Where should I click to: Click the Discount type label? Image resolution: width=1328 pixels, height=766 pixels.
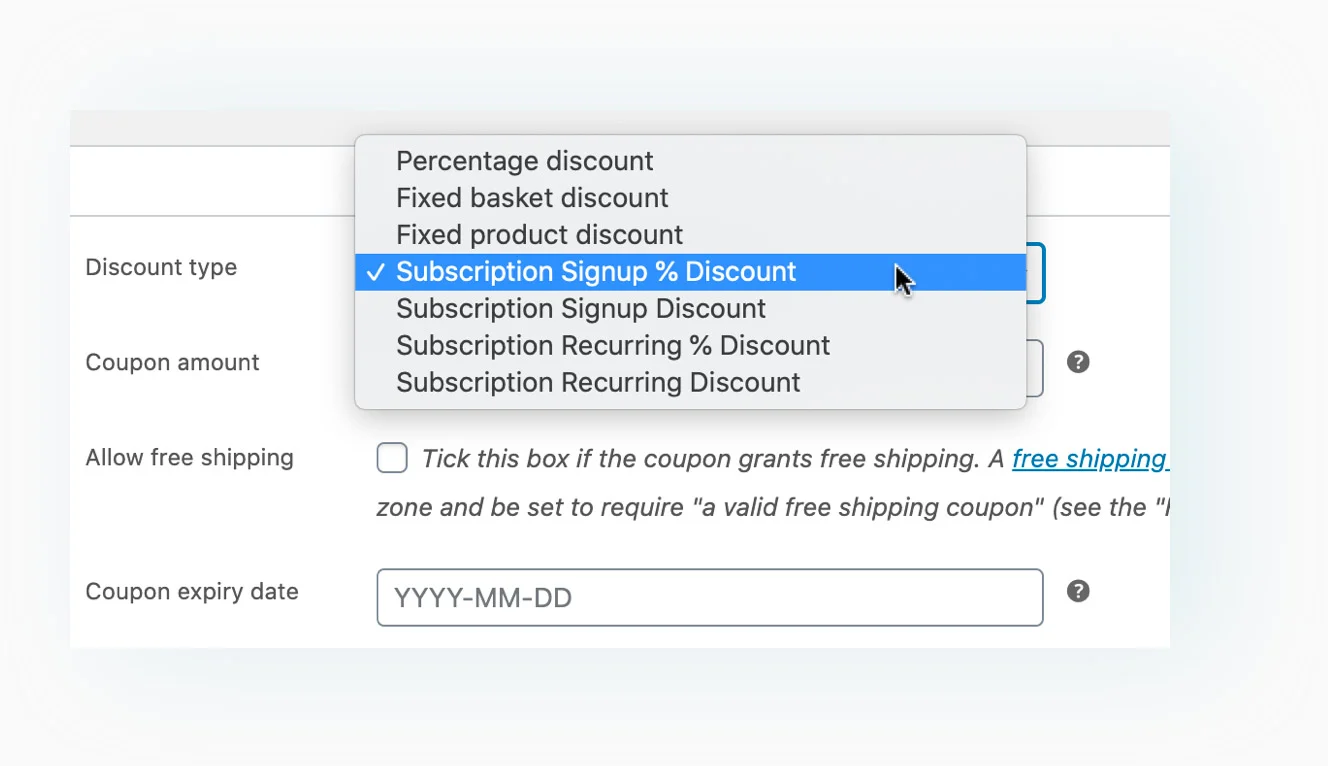pyautogui.click(x=161, y=268)
